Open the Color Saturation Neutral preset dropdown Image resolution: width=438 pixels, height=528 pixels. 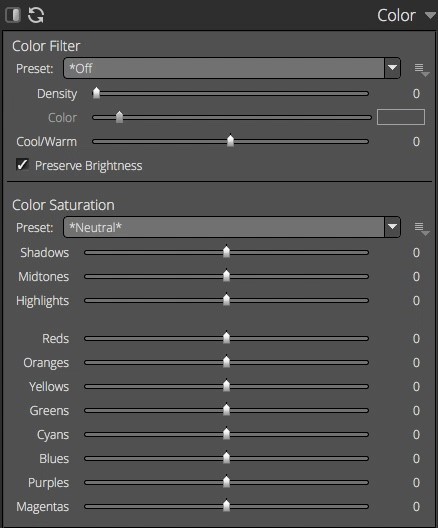click(232, 227)
